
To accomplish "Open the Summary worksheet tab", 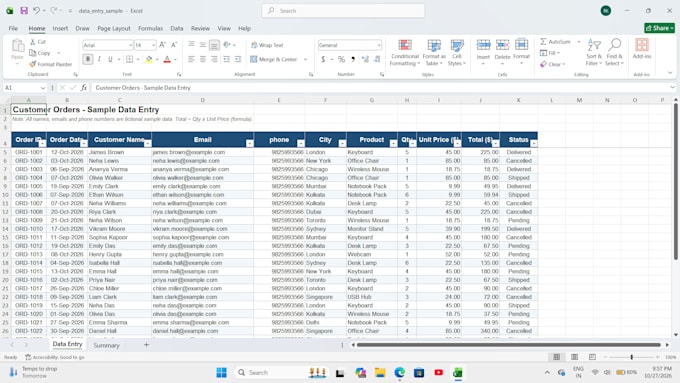I will click(x=106, y=345).
